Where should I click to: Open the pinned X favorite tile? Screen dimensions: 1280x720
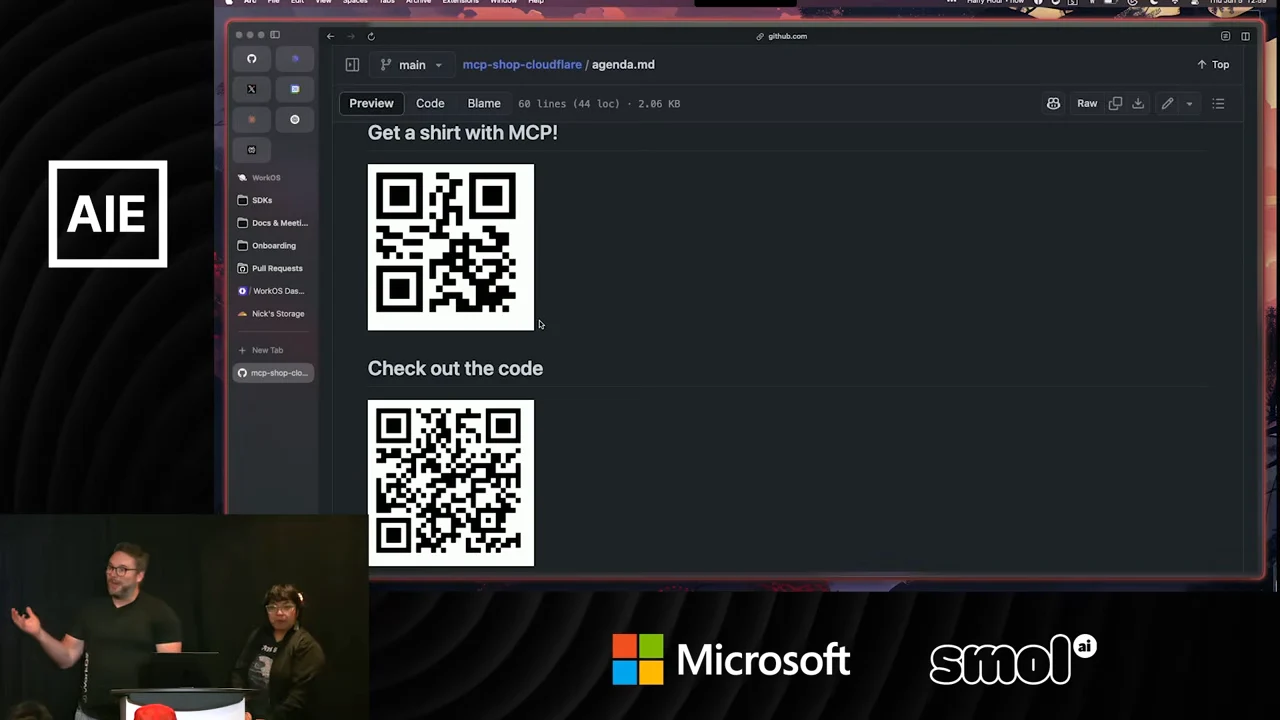pyautogui.click(x=252, y=89)
